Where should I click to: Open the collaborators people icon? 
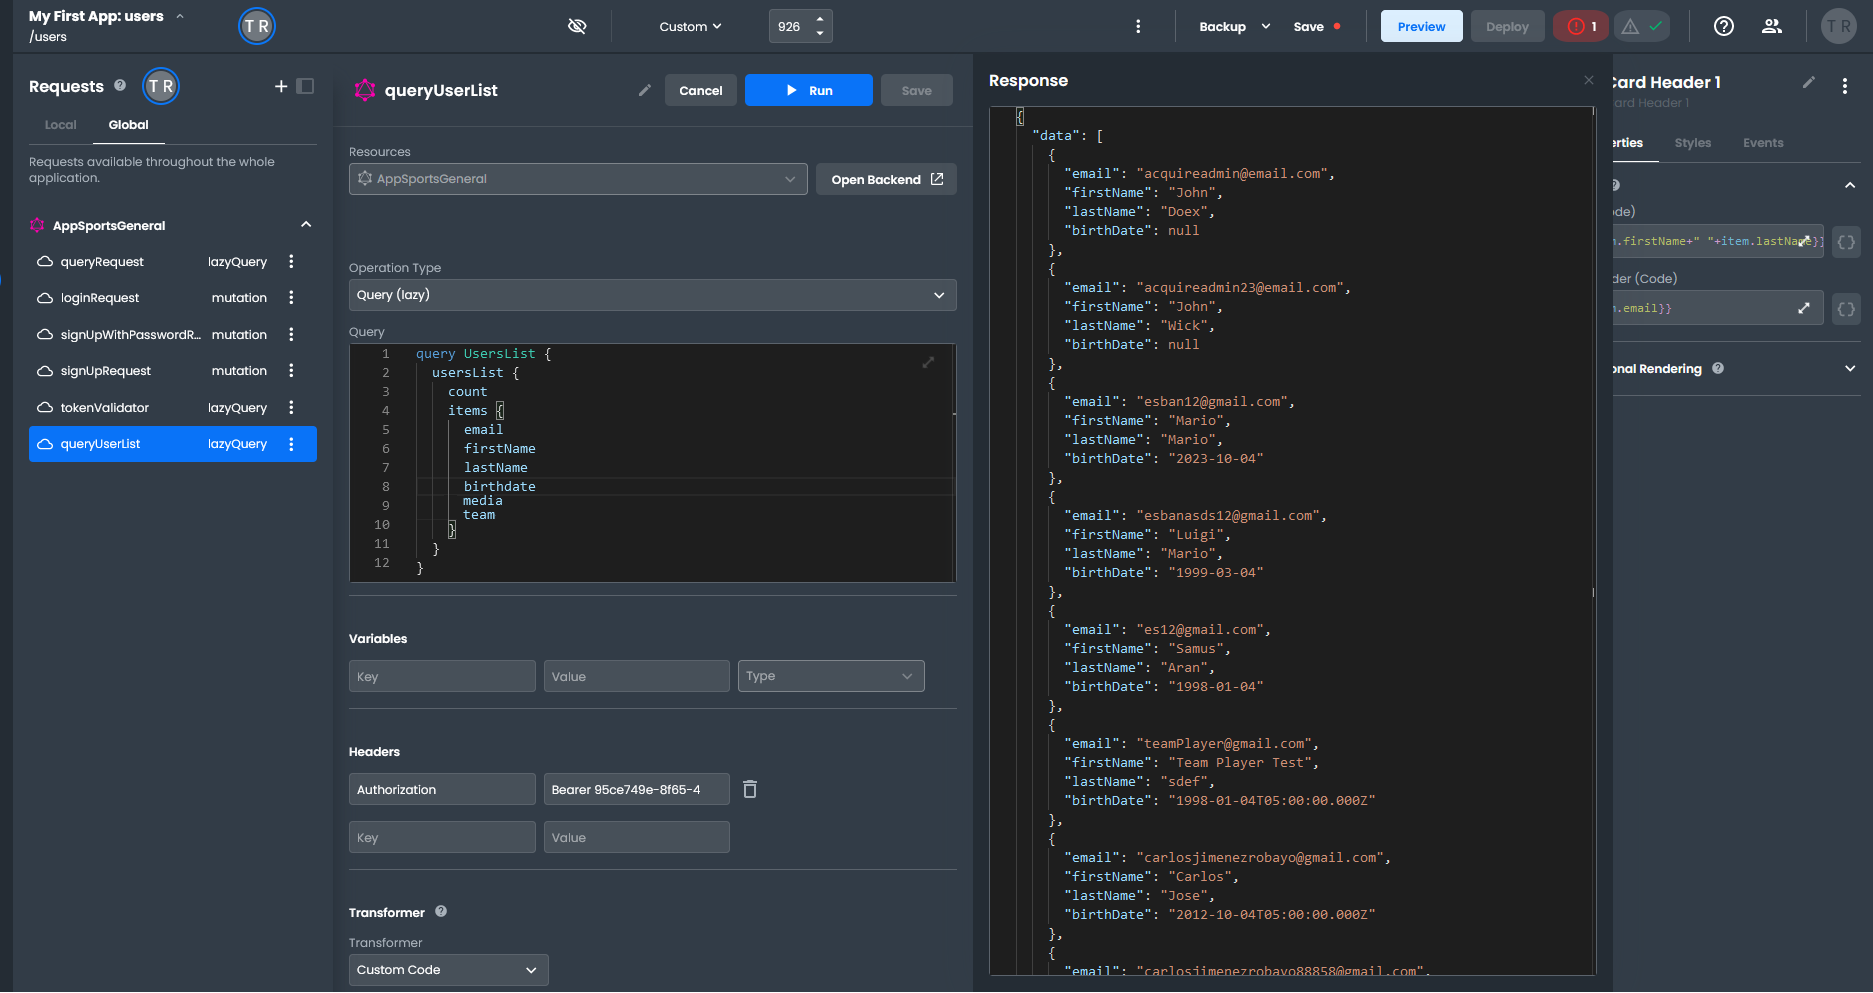point(1771,27)
